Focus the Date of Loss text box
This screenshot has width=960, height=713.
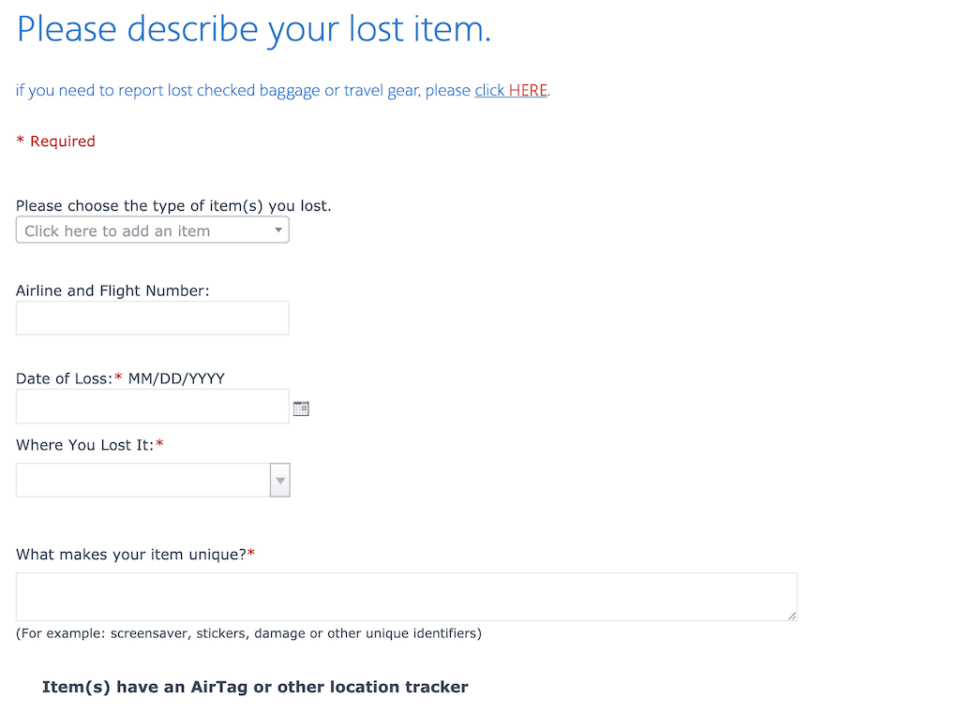(150, 406)
